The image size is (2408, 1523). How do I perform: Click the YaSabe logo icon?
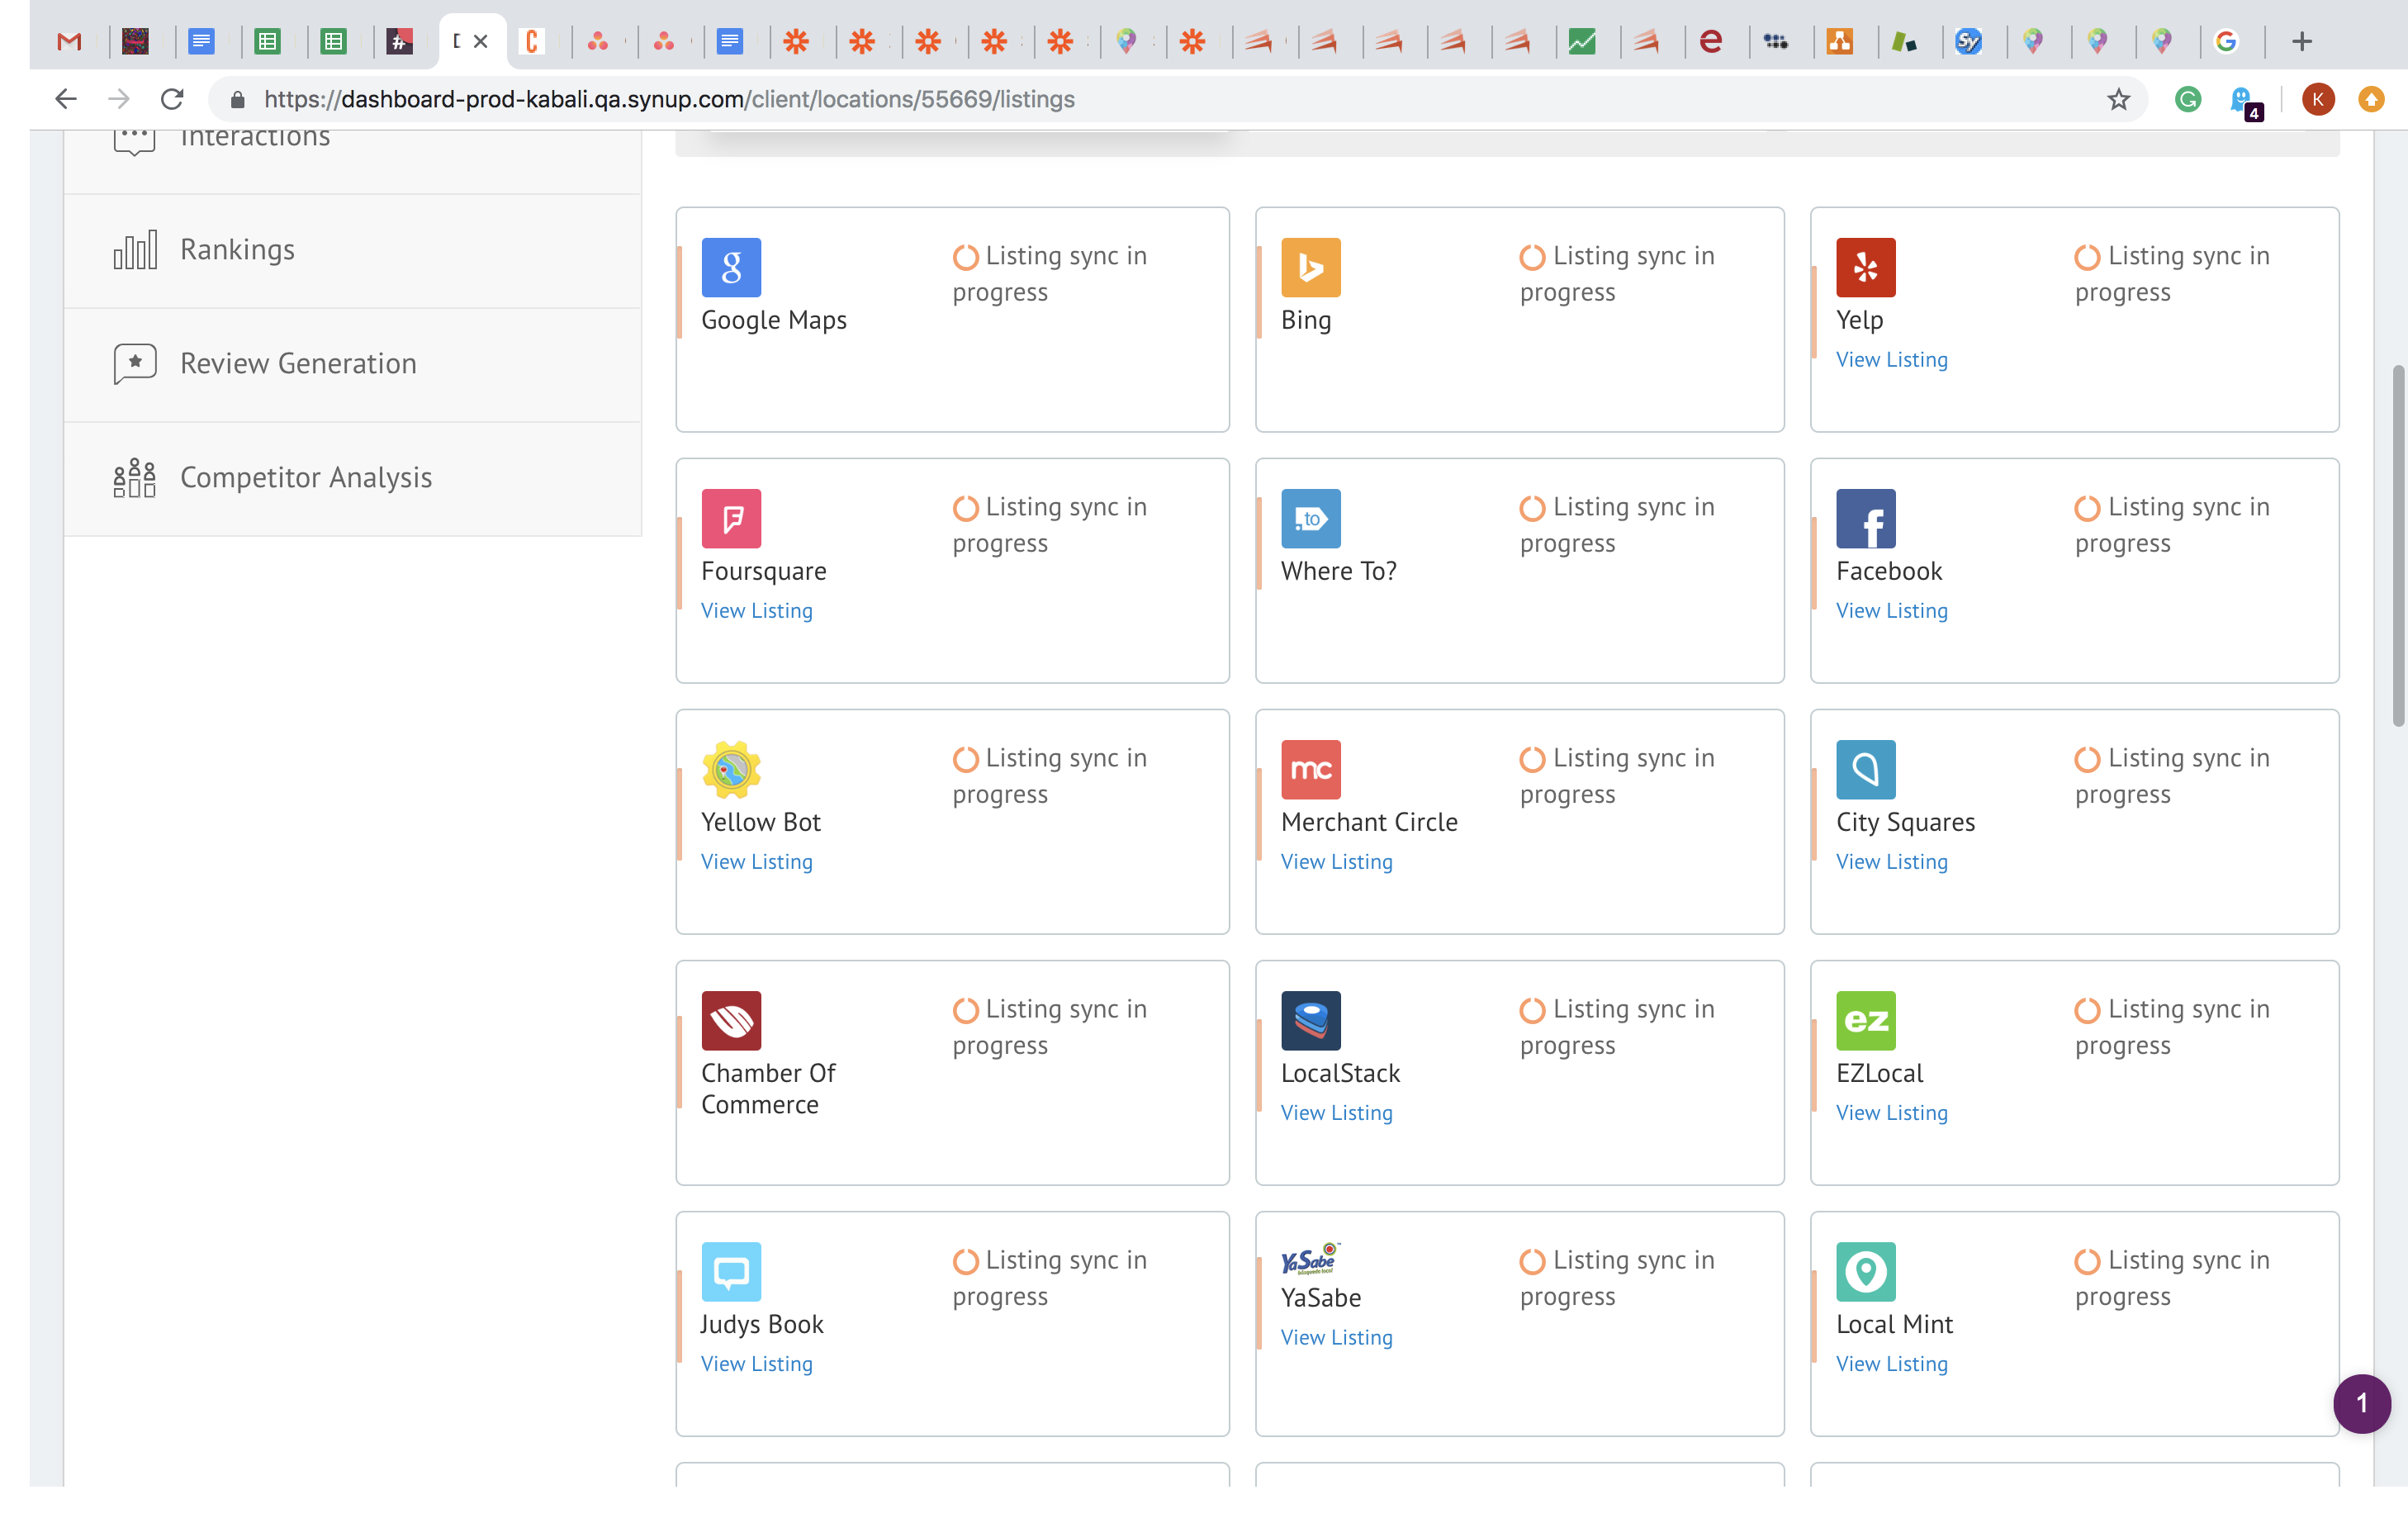[1310, 1259]
